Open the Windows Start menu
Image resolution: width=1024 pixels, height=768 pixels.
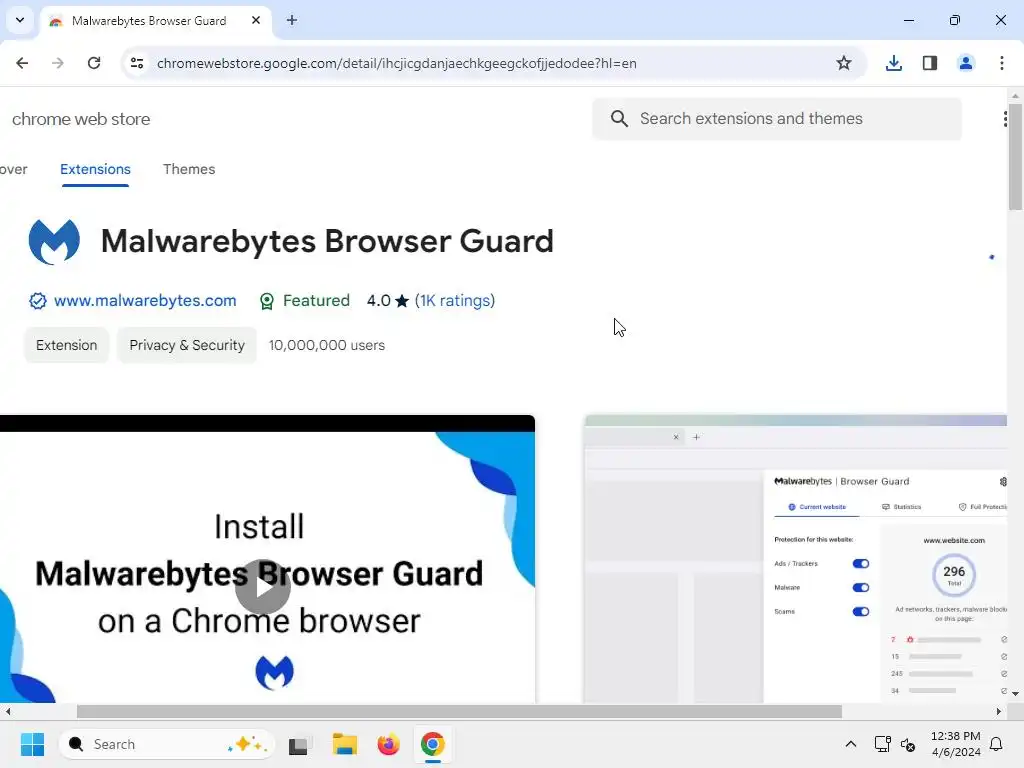click(x=33, y=744)
